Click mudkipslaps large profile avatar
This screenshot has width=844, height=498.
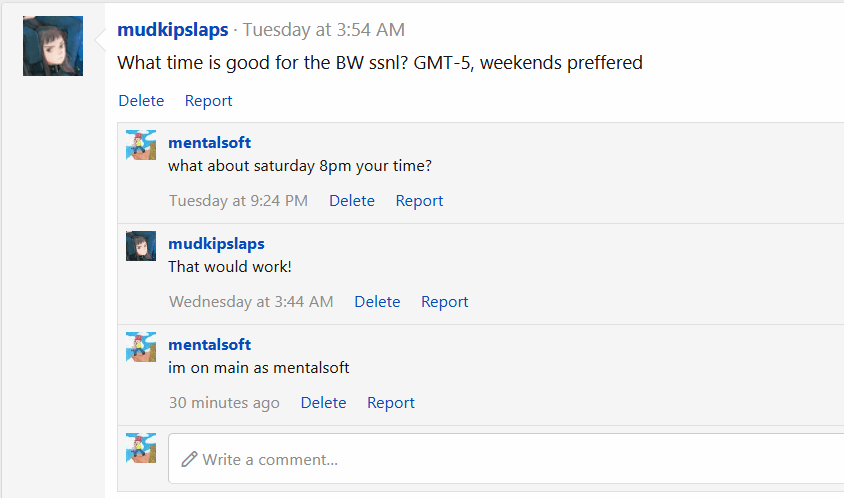point(53,46)
